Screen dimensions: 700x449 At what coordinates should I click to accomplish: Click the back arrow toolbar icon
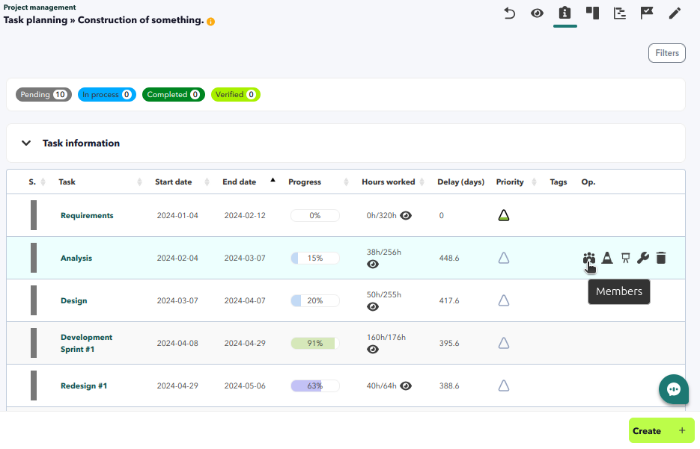tap(509, 13)
